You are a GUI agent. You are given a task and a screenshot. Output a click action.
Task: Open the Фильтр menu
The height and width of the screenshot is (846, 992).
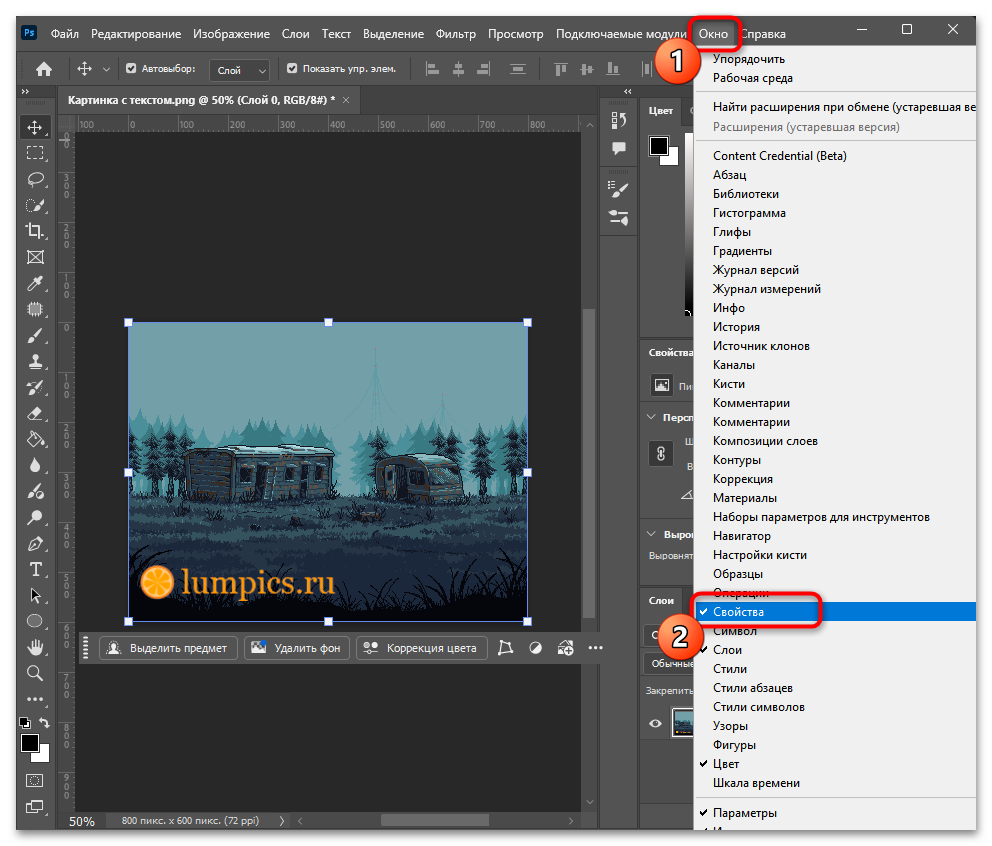(456, 34)
